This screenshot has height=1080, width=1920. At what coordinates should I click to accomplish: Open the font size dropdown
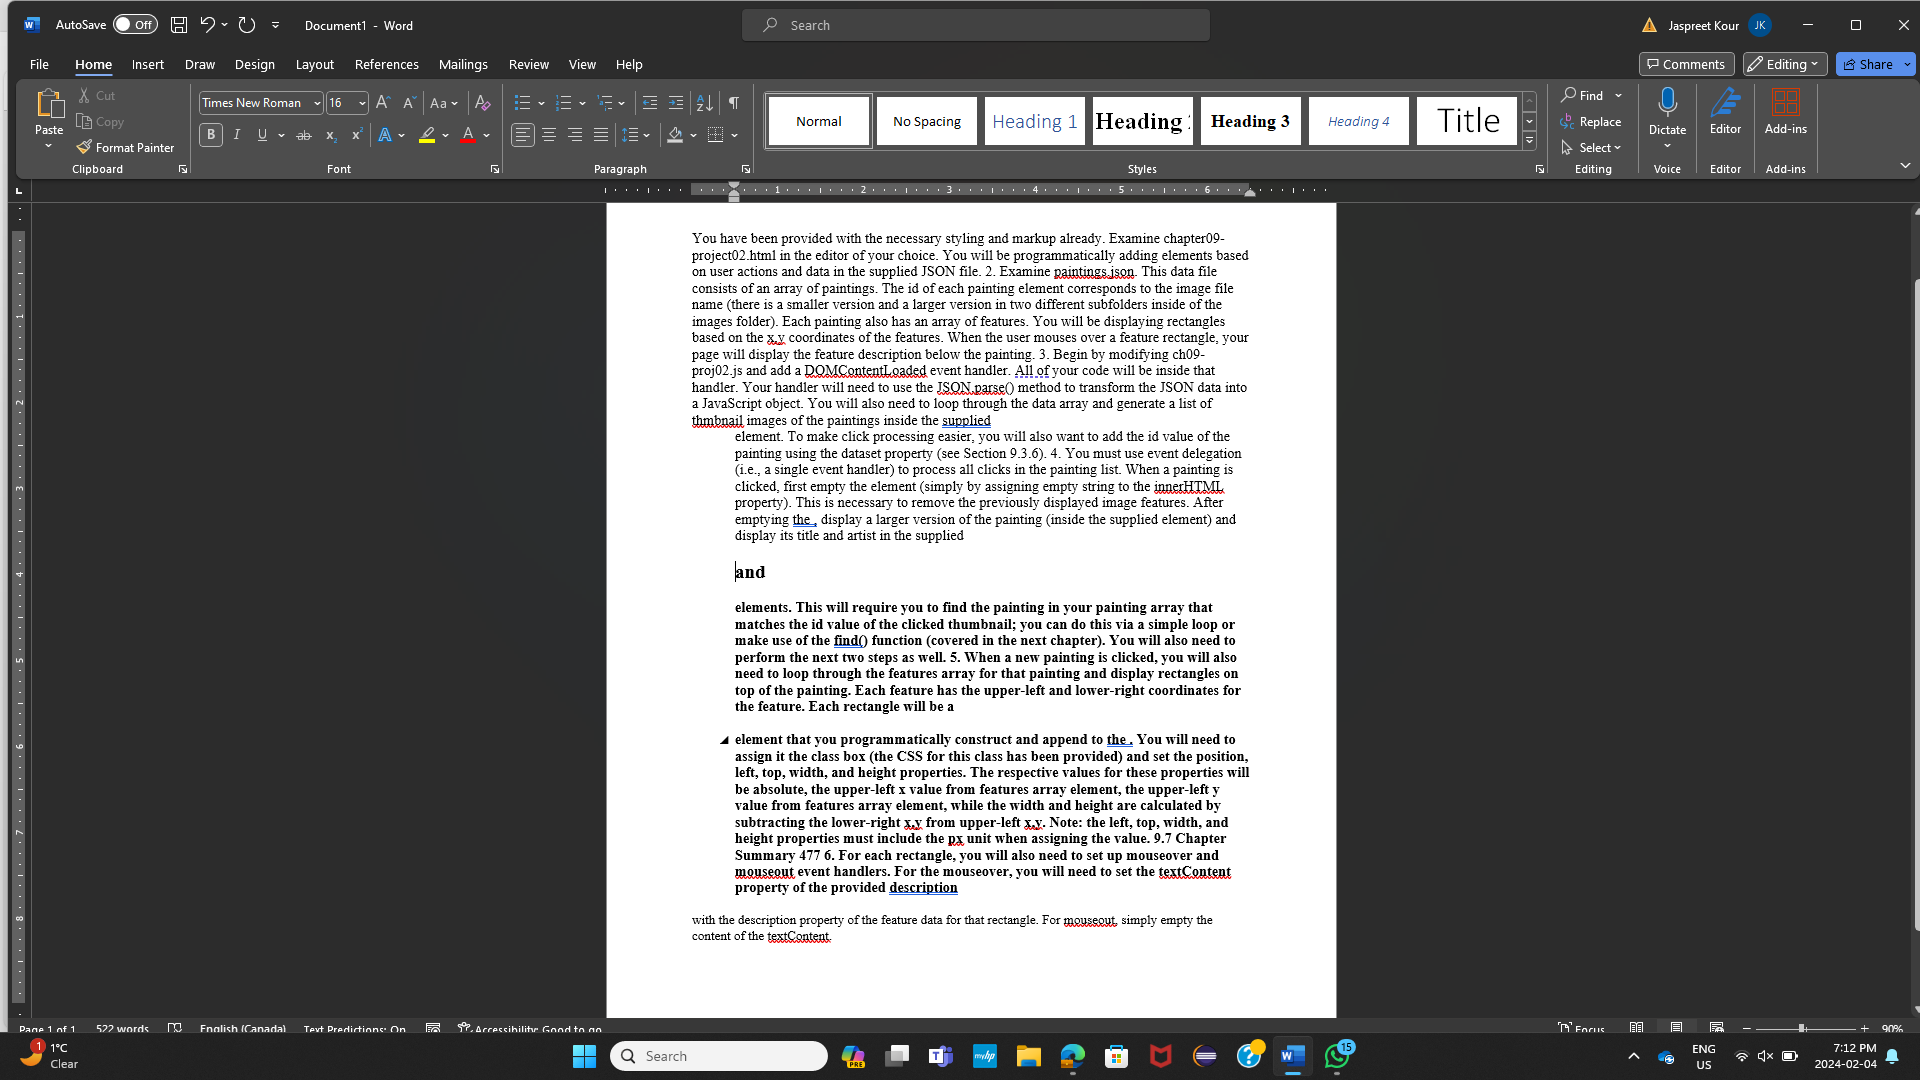[x=361, y=102]
